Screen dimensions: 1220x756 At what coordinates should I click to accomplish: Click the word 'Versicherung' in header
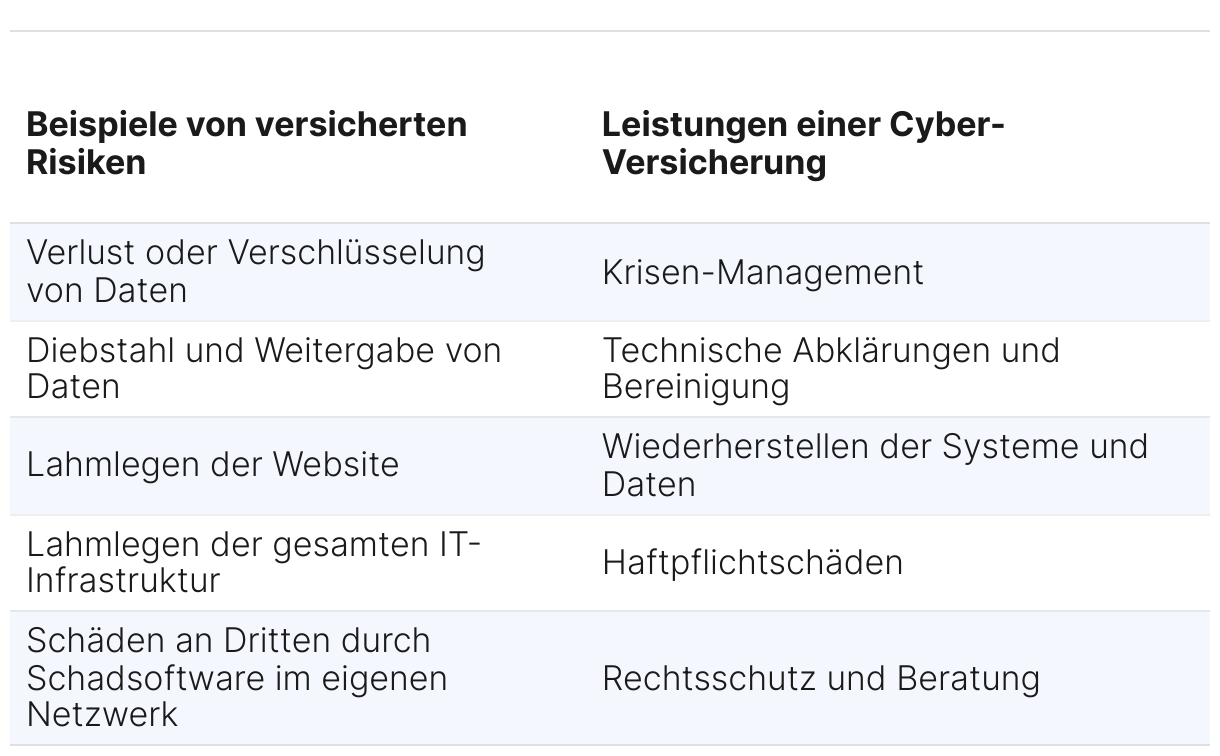[714, 162]
